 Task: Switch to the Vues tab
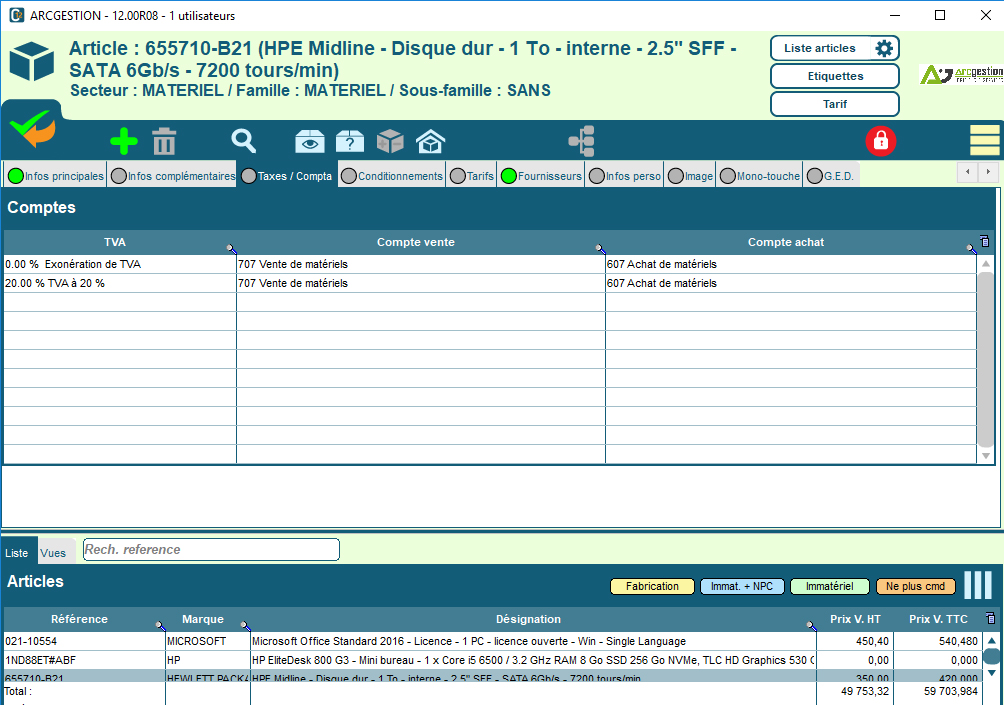pyautogui.click(x=53, y=553)
